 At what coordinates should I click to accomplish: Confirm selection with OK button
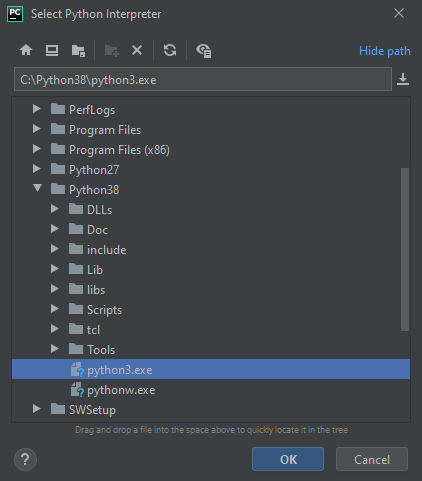point(288,459)
